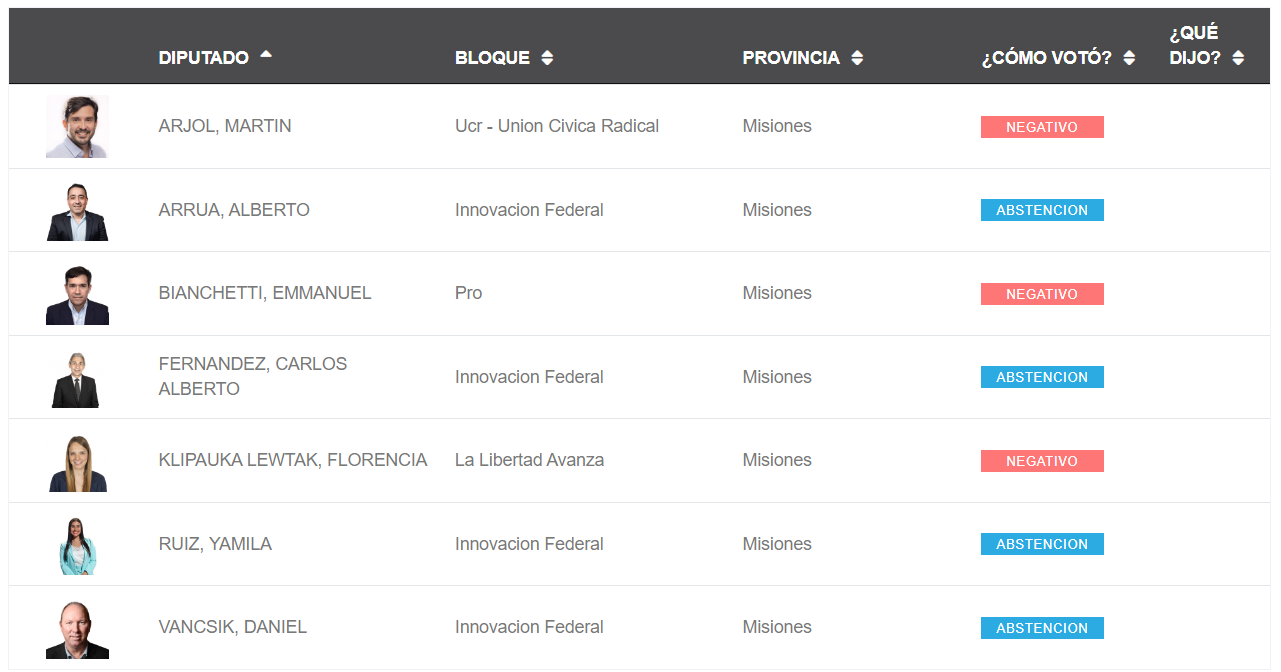Open the ARJOL, MARTIN name link
1281x672 pixels.
(225, 126)
